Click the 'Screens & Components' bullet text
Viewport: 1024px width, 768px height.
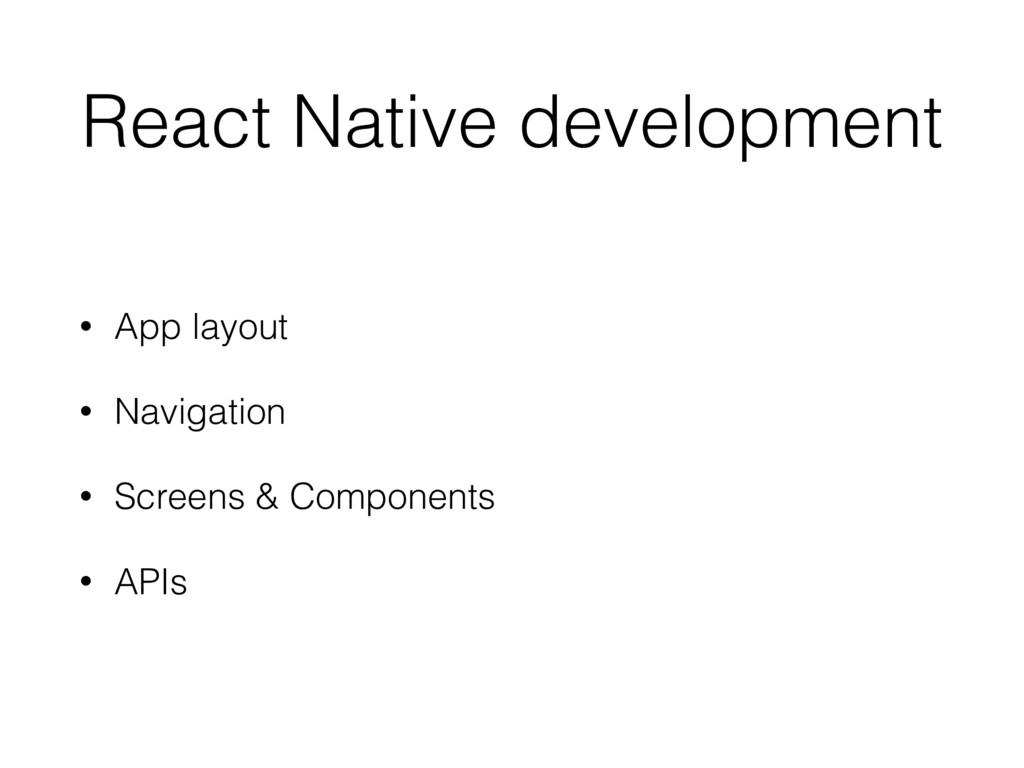tap(304, 496)
